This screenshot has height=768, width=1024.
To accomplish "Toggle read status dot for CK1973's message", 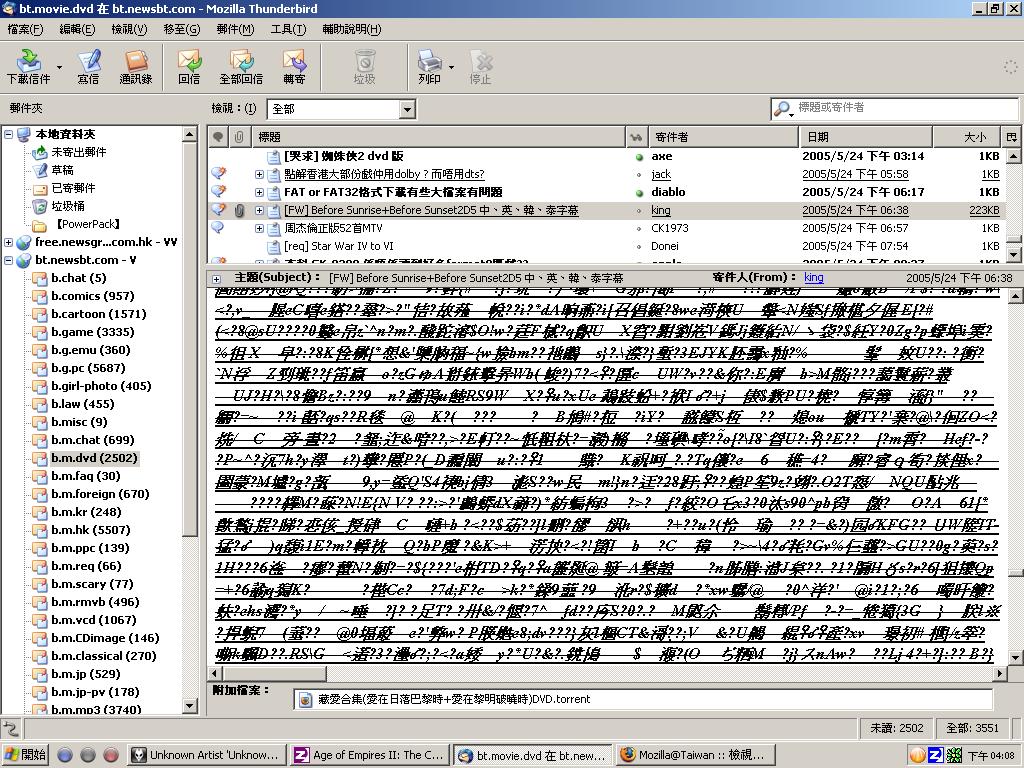I will (639, 229).
